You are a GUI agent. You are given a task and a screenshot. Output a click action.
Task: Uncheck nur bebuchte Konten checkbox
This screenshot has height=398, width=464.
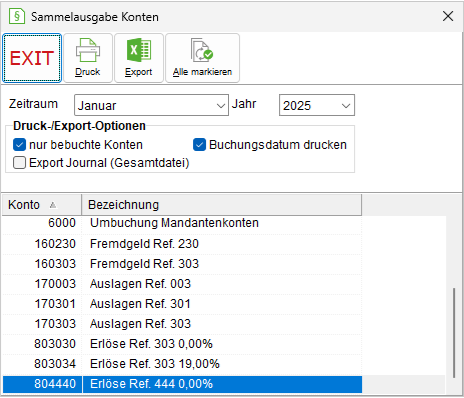point(19,145)
